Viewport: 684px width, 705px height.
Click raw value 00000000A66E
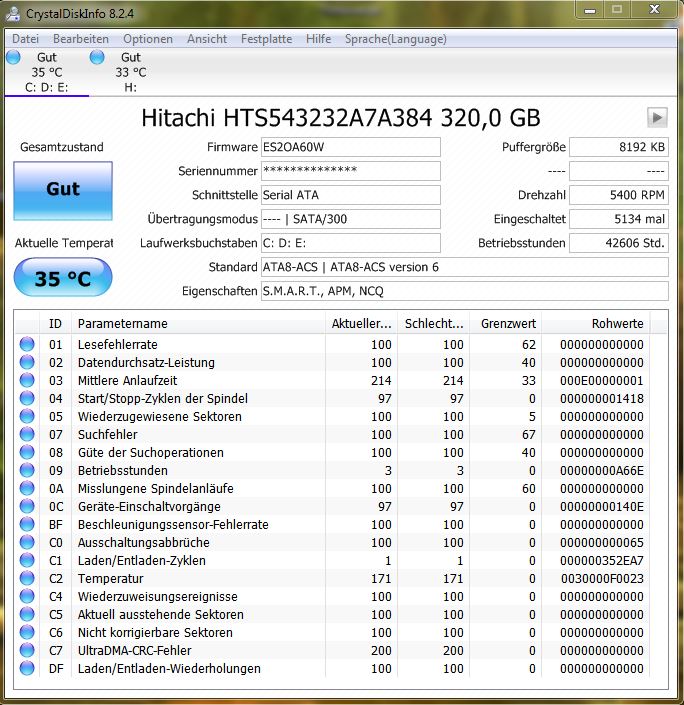point(602,471)
